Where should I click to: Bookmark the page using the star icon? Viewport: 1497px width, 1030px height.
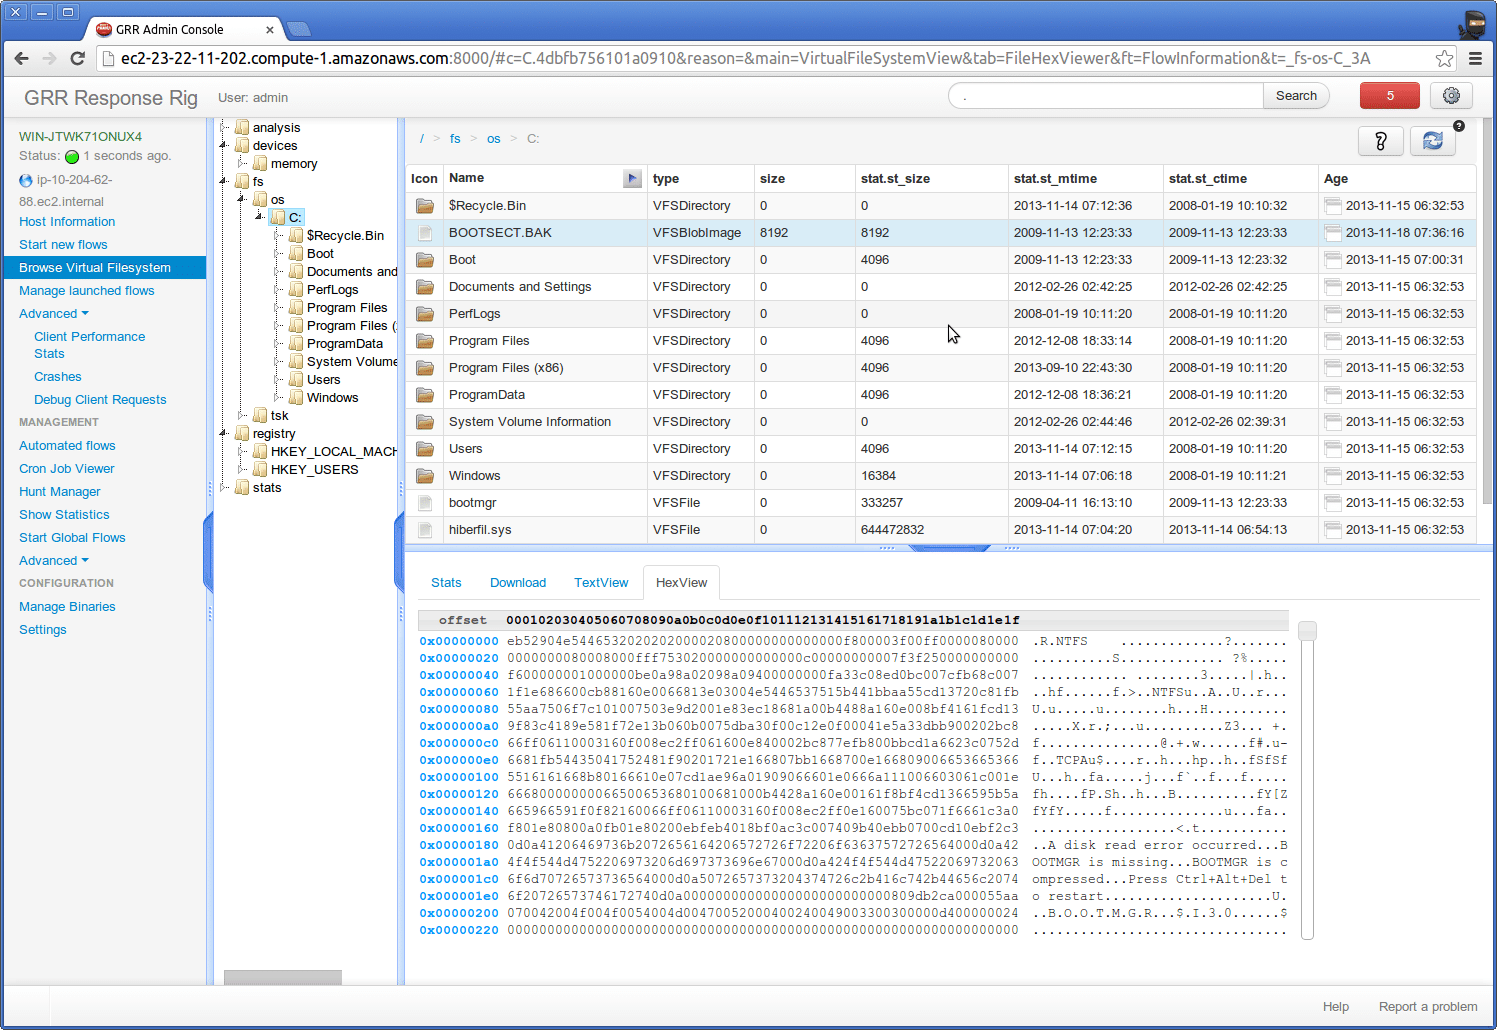point(1447,58)
